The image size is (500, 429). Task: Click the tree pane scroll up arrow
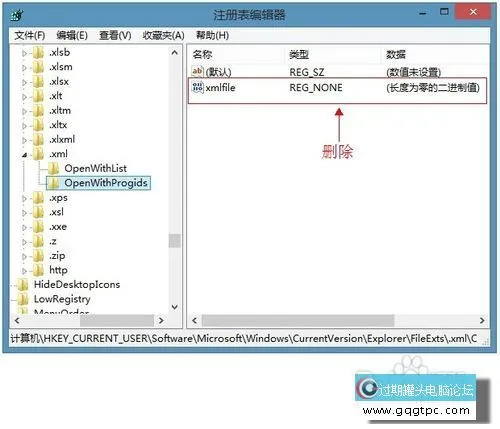(174, 53)
